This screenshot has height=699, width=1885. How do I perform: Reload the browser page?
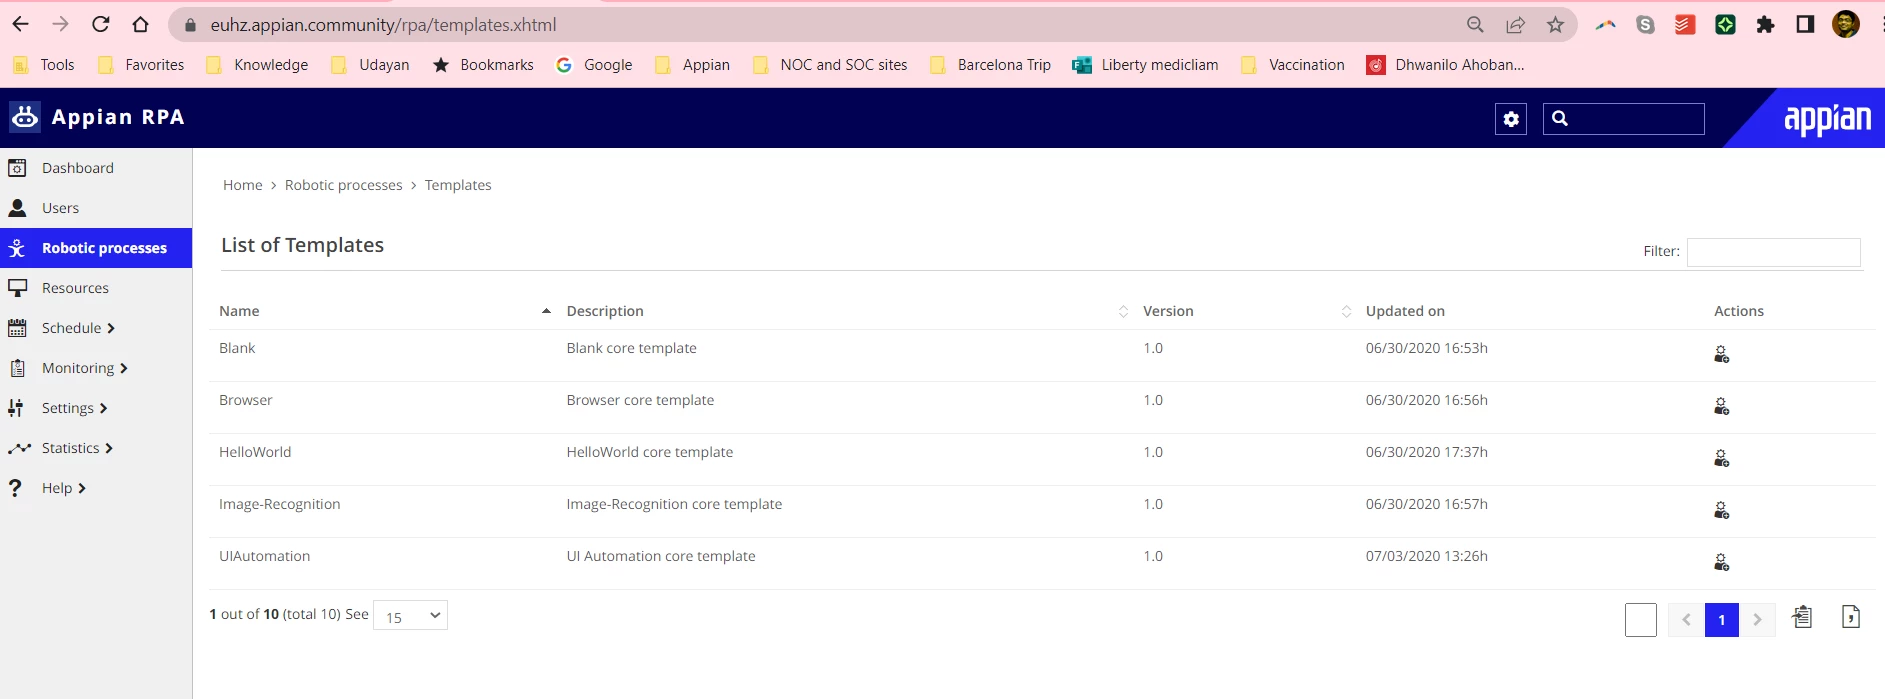coord(101,24)
